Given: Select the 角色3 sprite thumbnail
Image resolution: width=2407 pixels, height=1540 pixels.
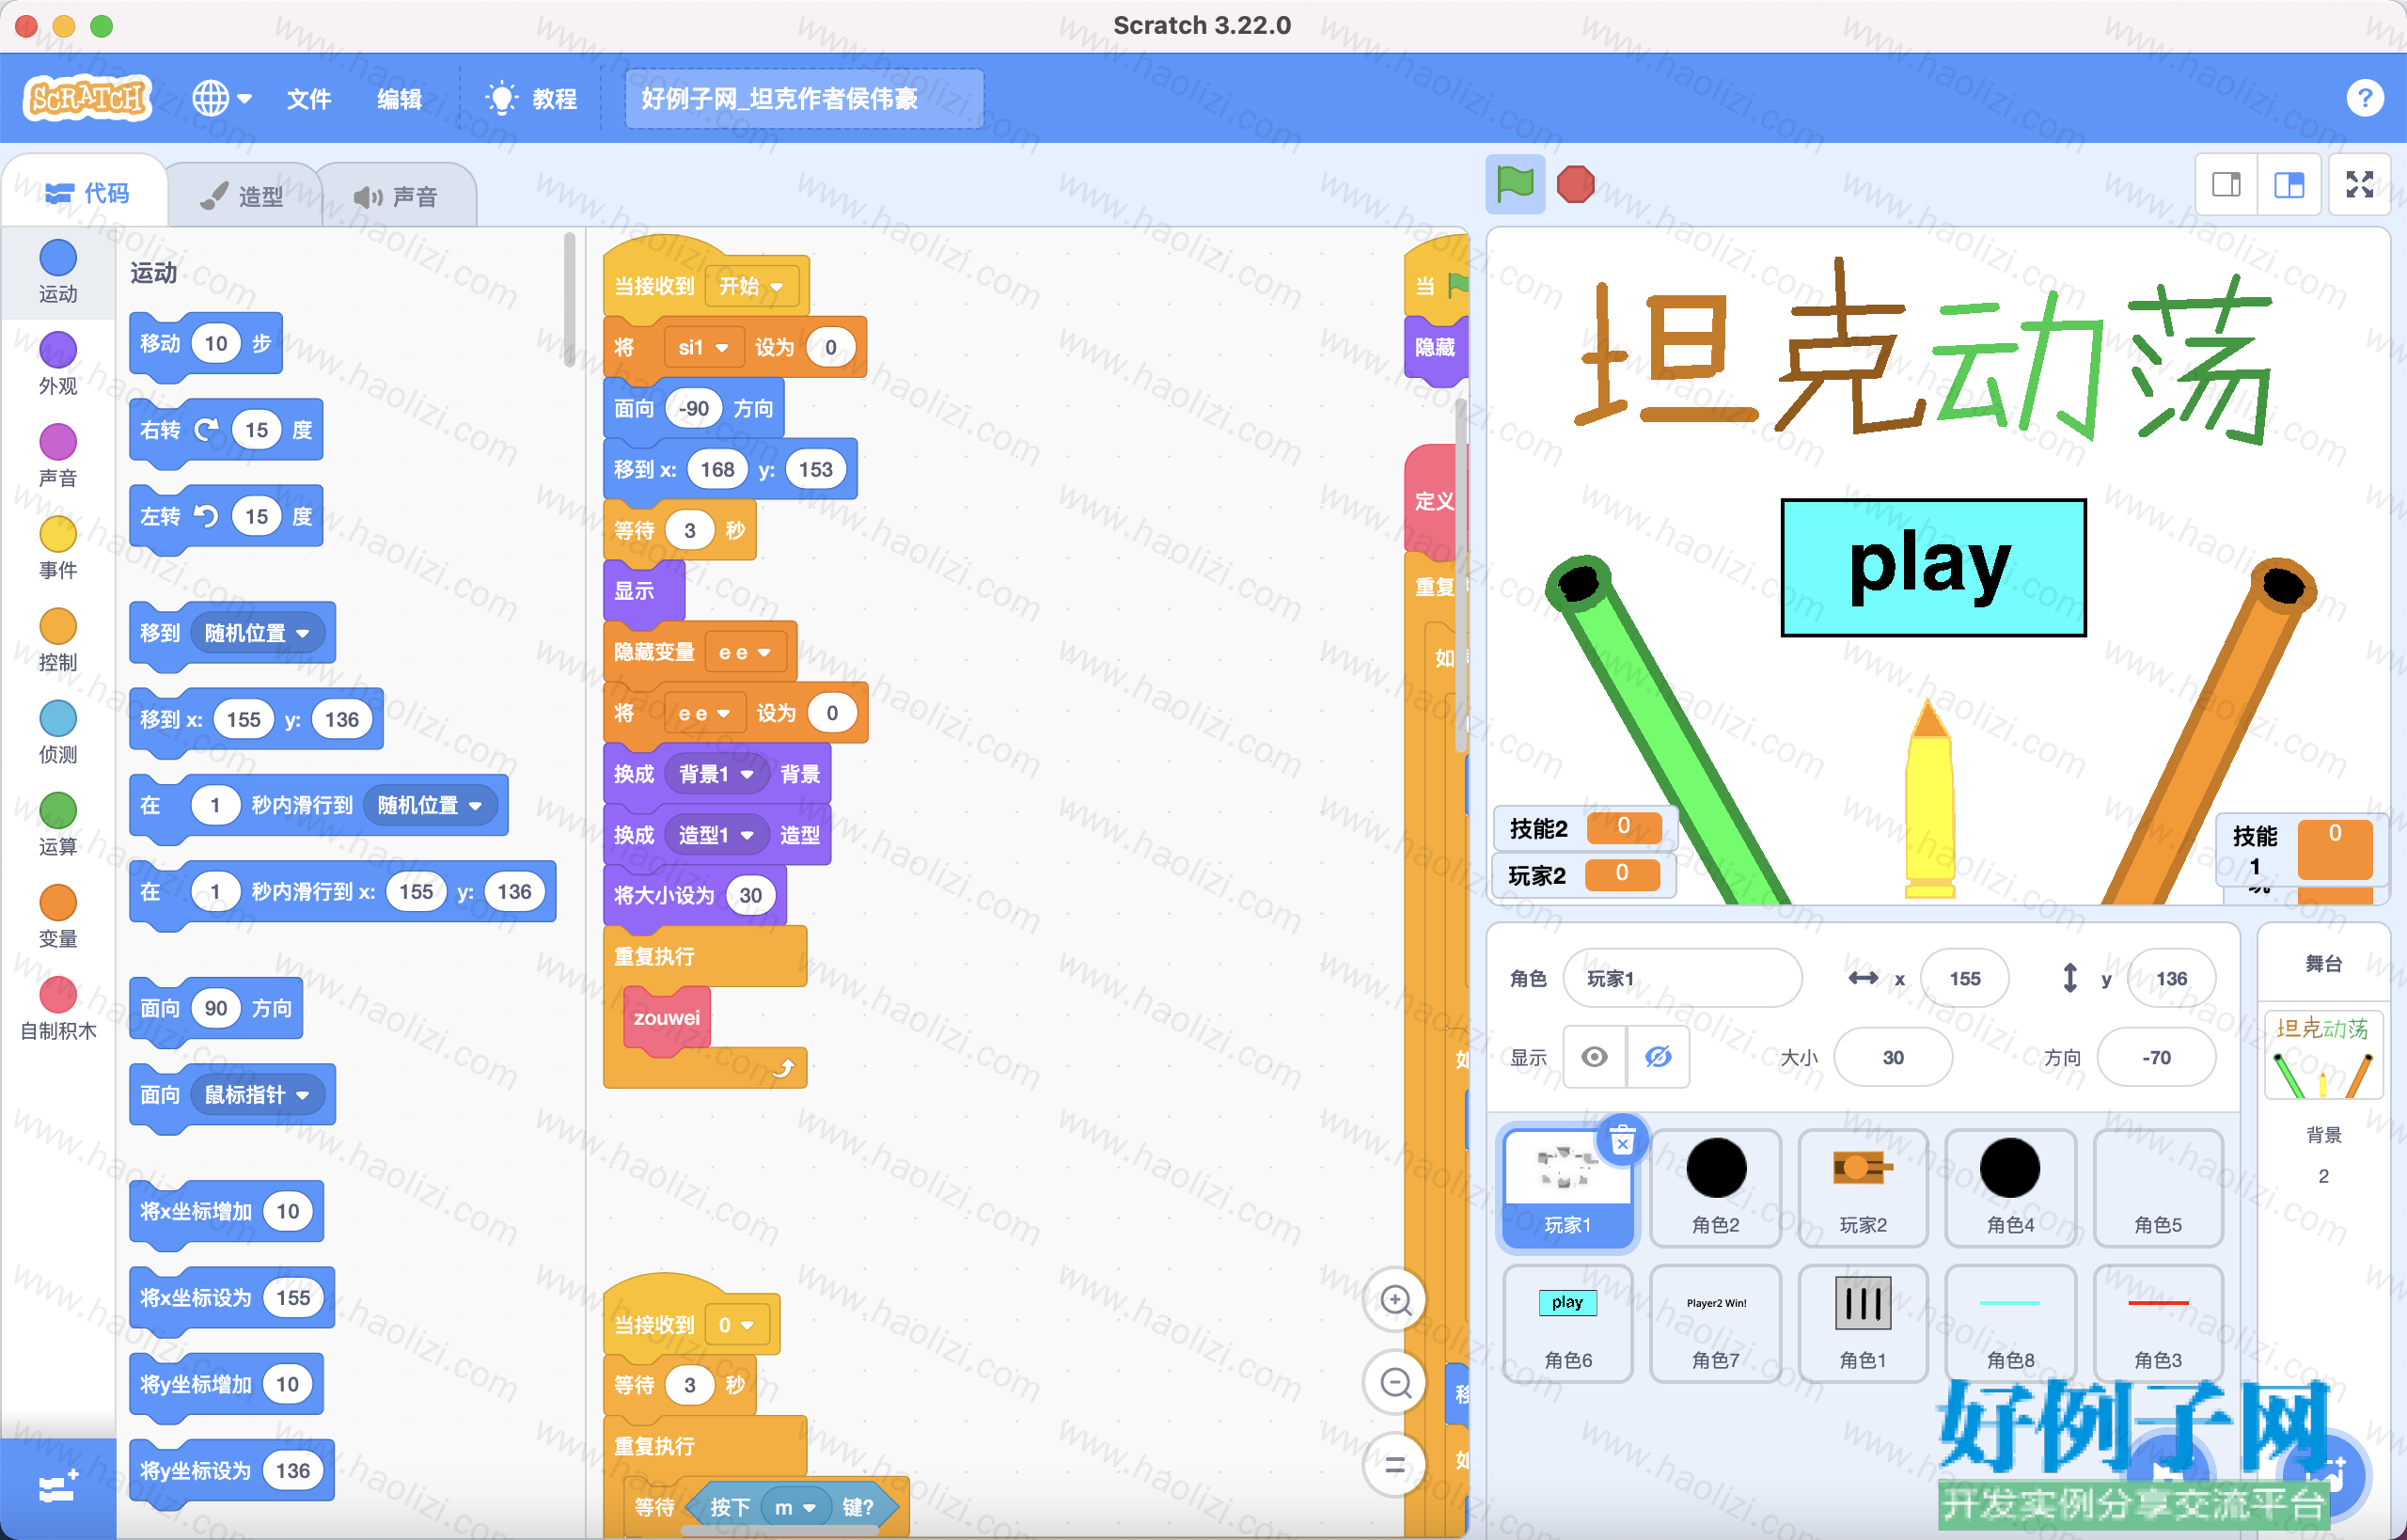Looking at the screenshot, I should (x=2158, y=1323).
